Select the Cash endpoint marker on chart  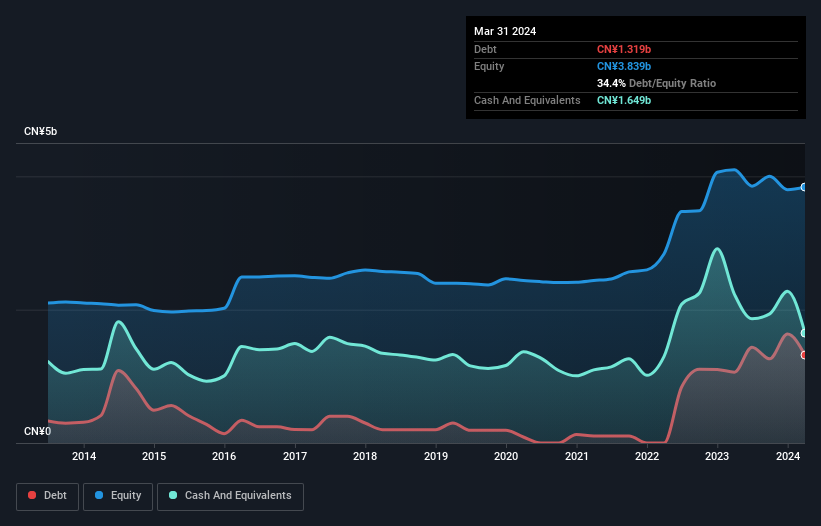(804, 333)
